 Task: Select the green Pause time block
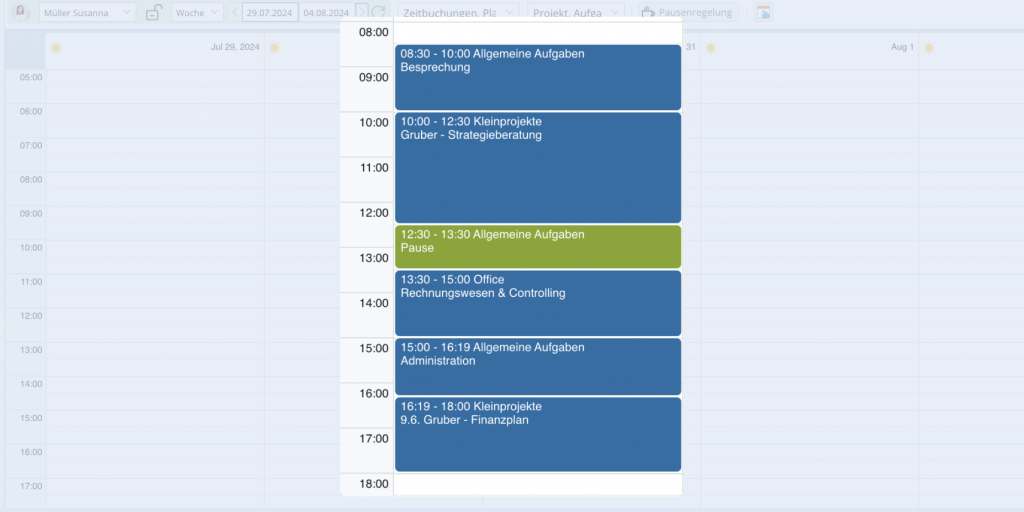tap(537, 247)
